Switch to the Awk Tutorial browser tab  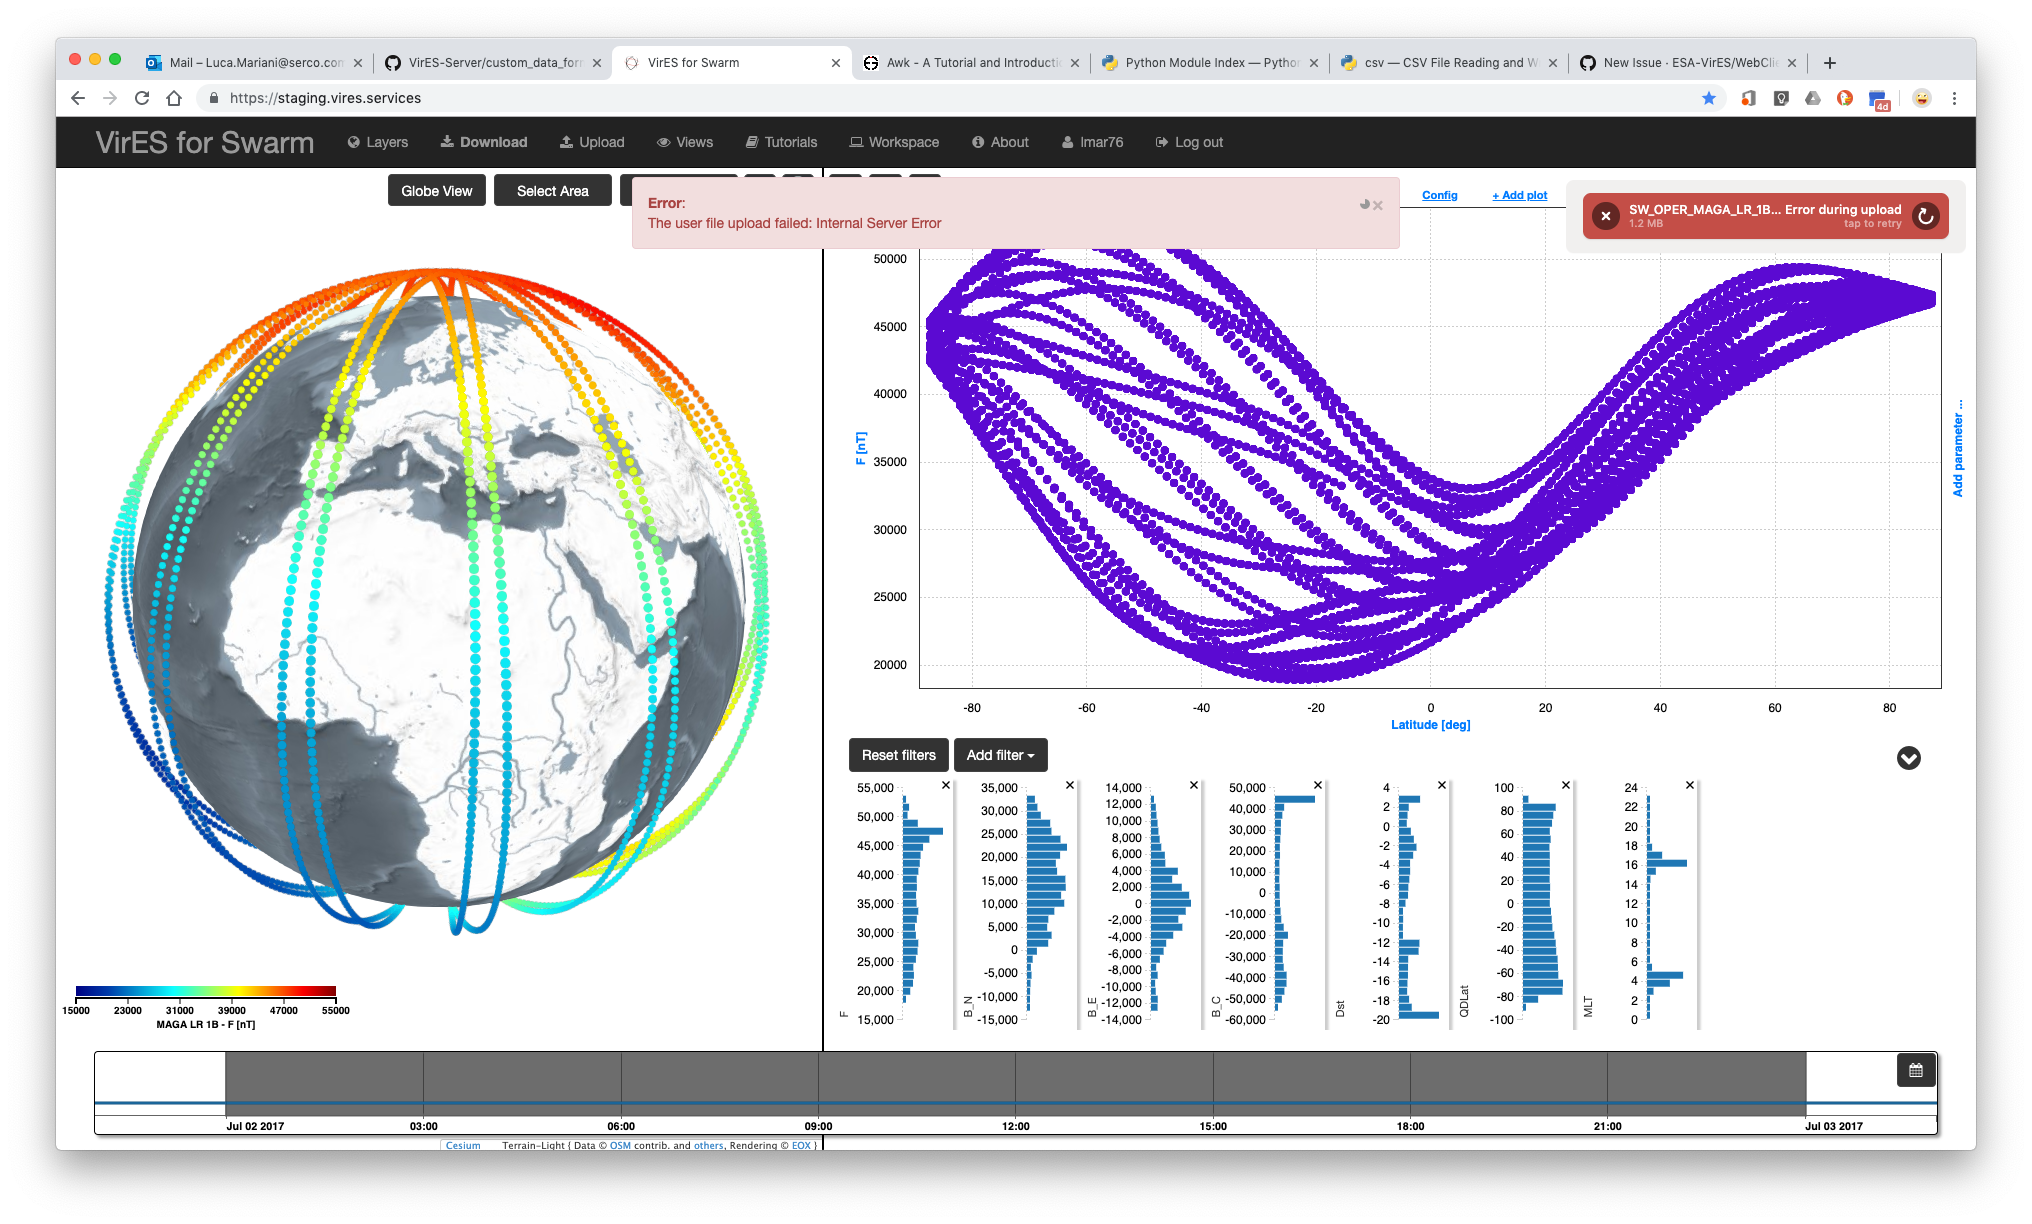(x=963, y=62)
